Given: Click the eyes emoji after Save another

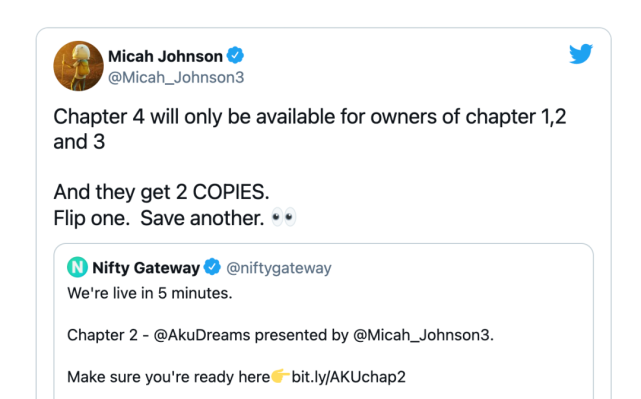Looking at the screenshot, I should (284, 217).
